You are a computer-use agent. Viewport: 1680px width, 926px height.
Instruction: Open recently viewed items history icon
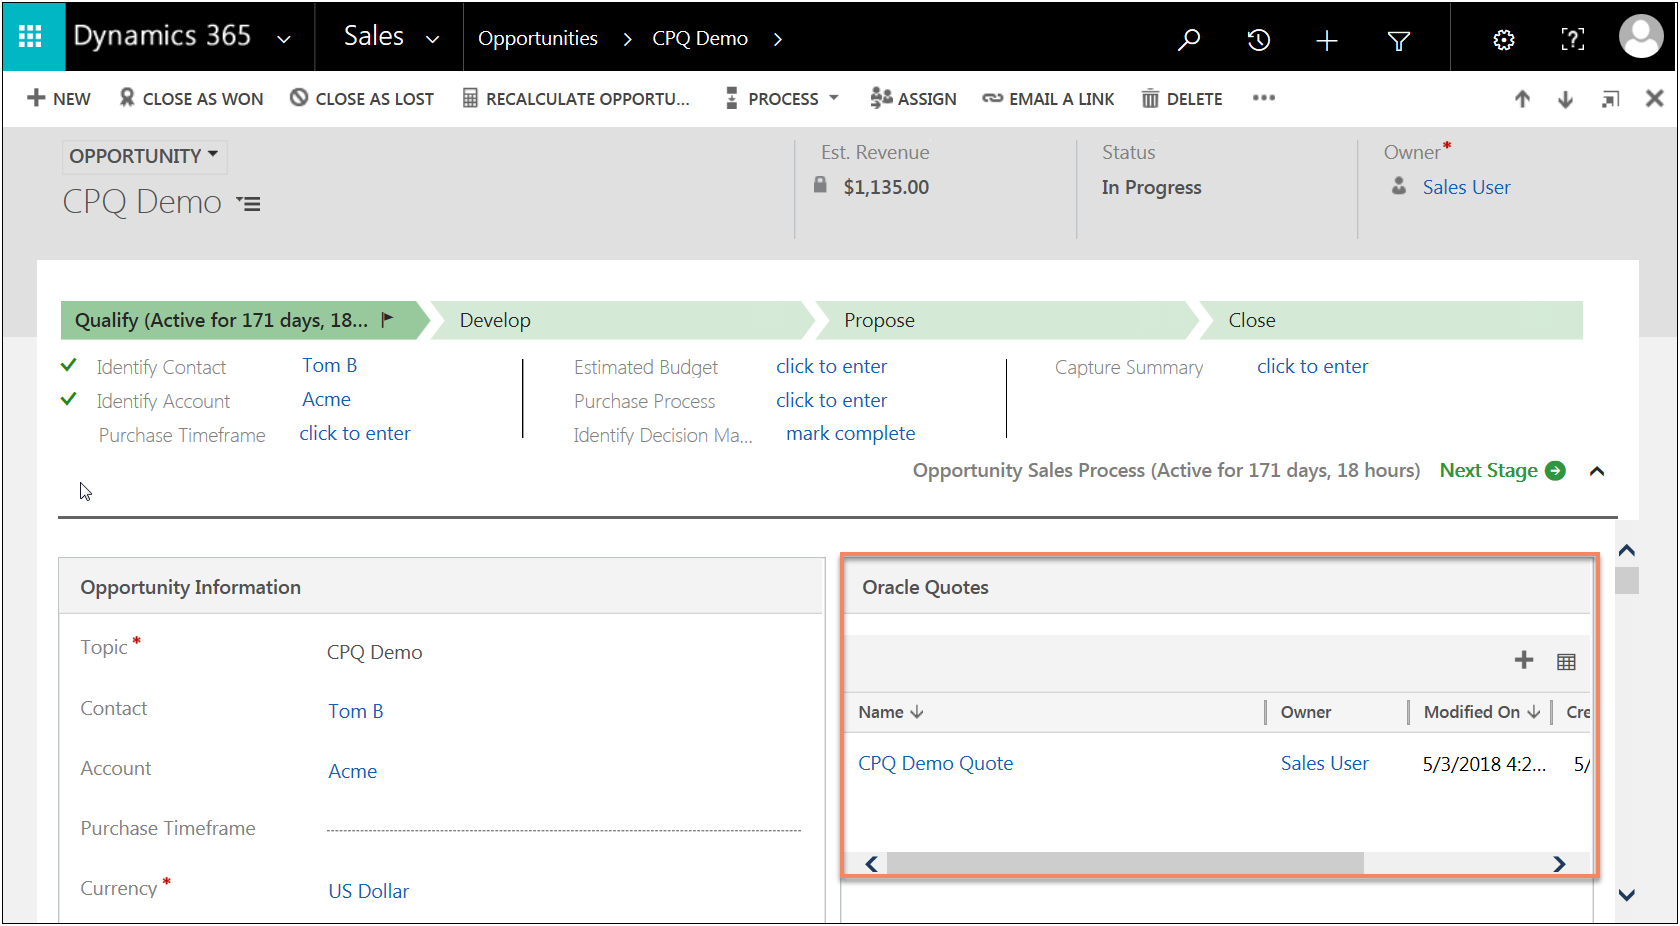1258,40
